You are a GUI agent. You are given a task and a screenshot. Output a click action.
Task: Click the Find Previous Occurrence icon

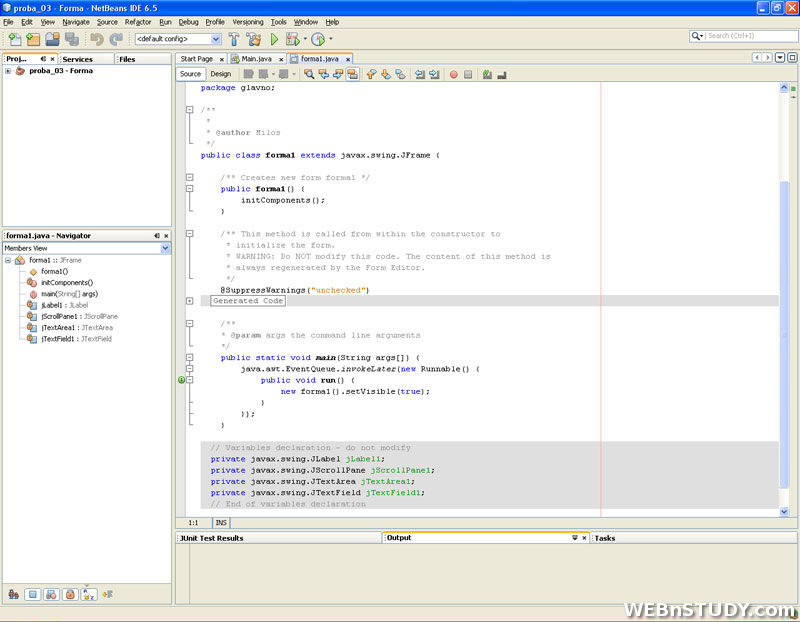323,74
